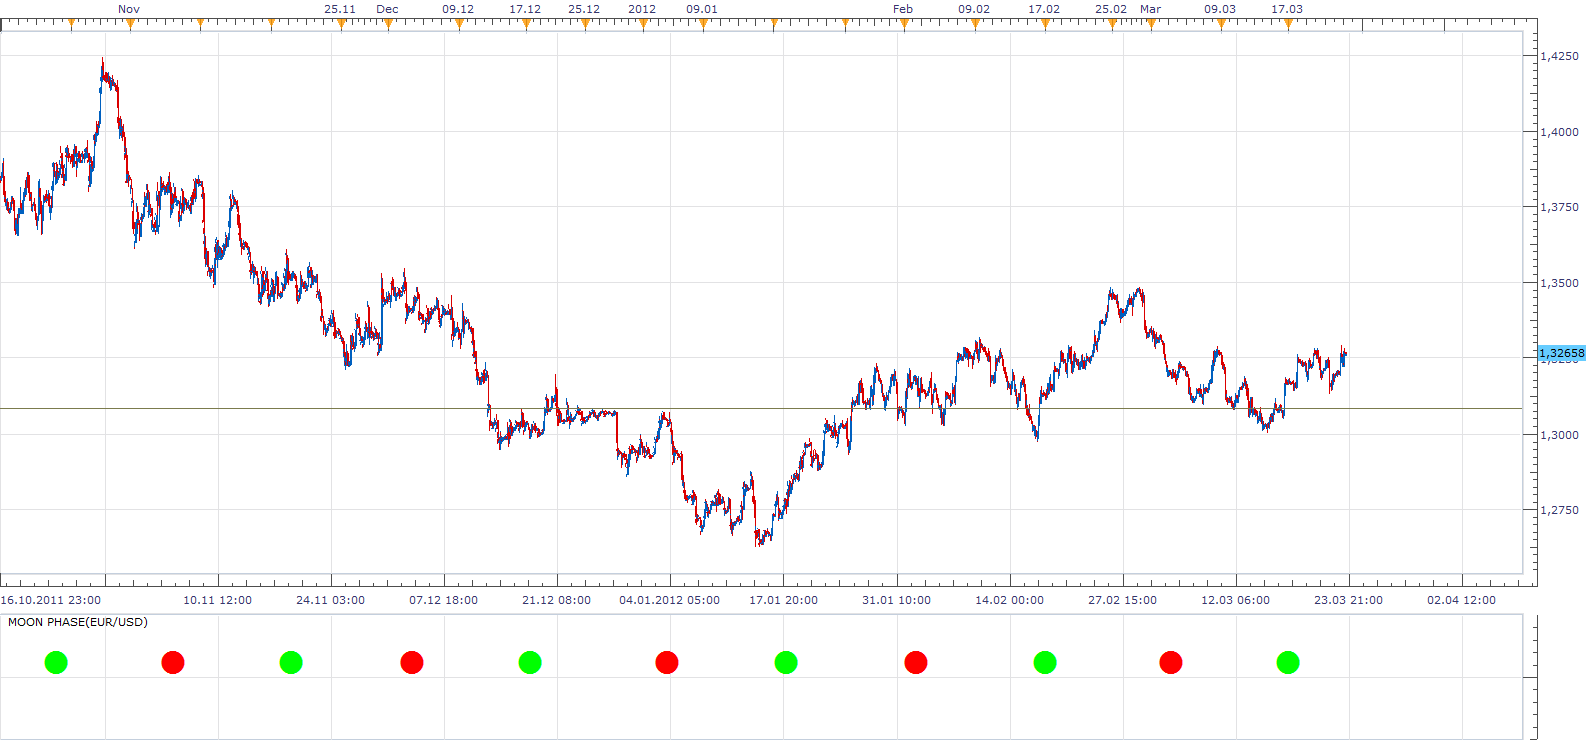
Task: Click the Mar label on top timeline
Action: (x=1151, y=9)
